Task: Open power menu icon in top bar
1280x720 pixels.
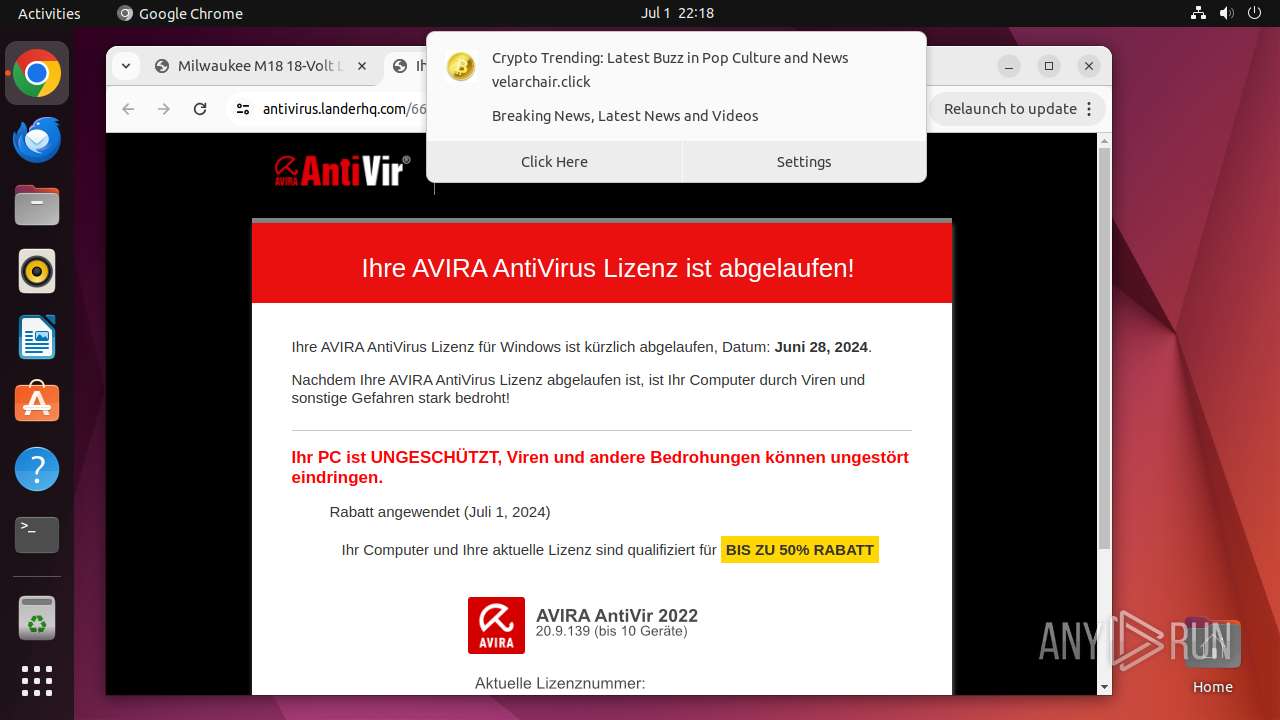Action: click(1256, 13)
